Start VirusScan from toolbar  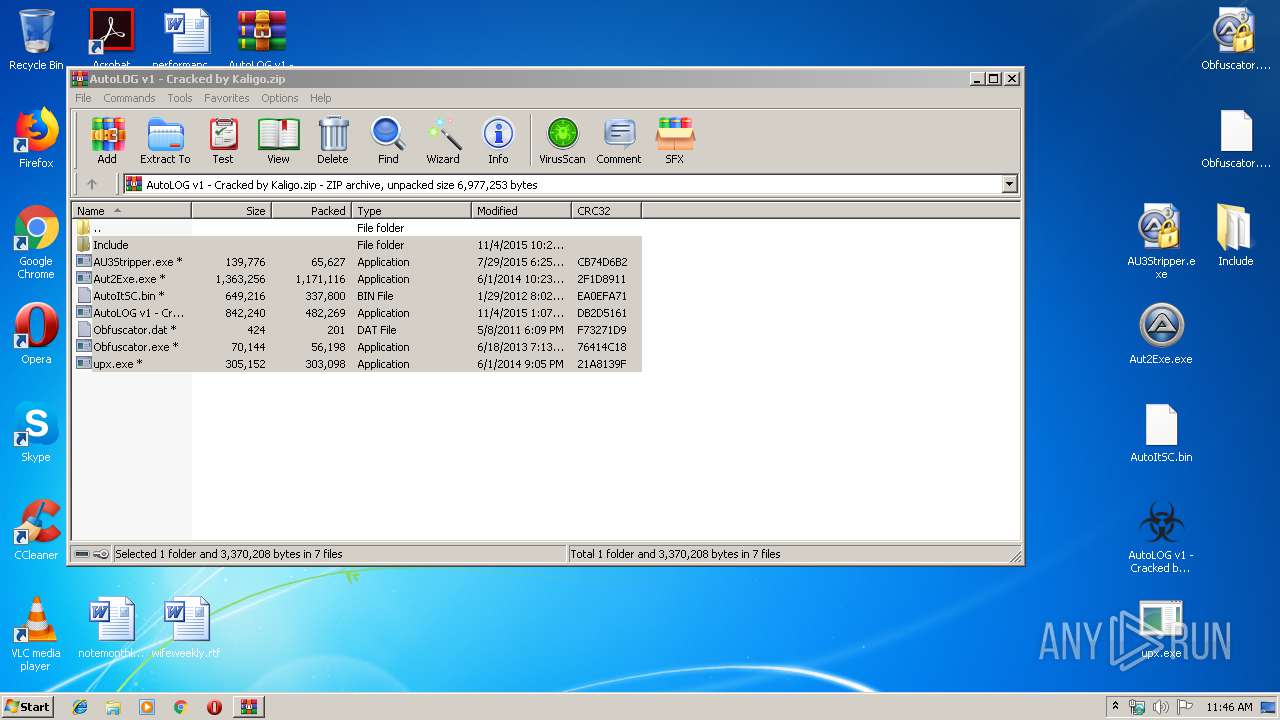pos(562,141)
